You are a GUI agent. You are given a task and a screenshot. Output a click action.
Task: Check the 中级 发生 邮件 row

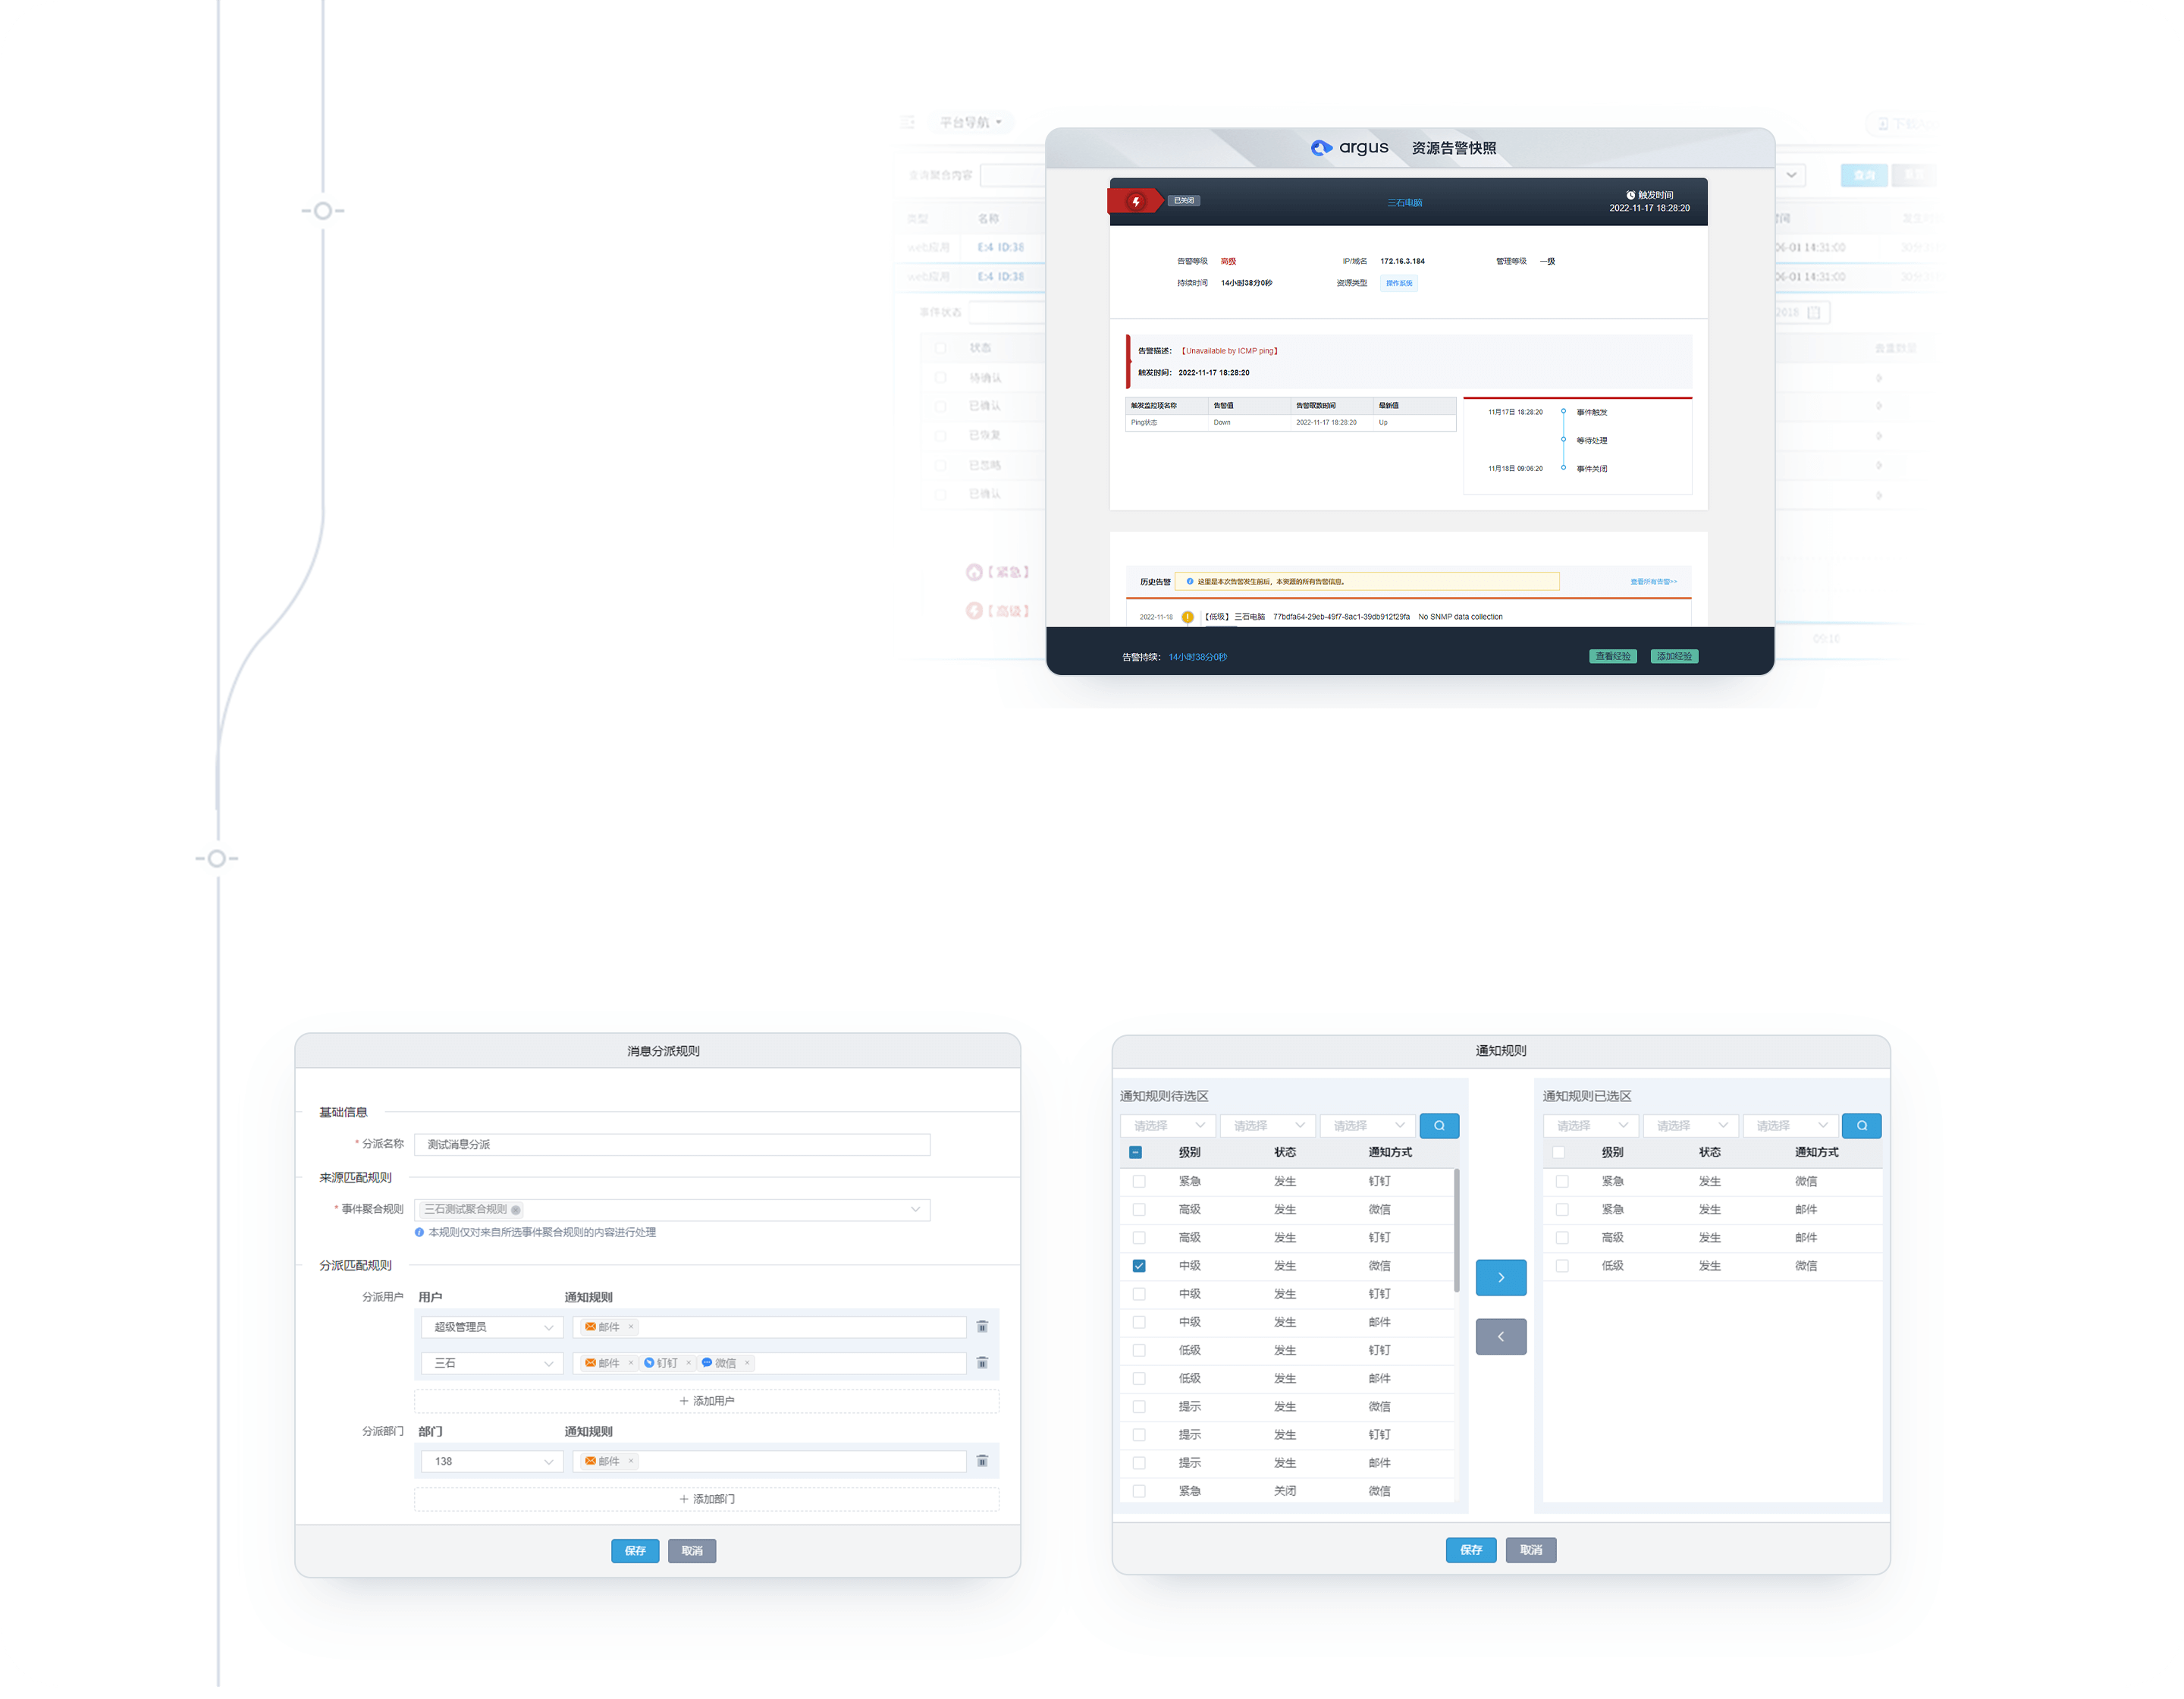click(1139, 1322)
